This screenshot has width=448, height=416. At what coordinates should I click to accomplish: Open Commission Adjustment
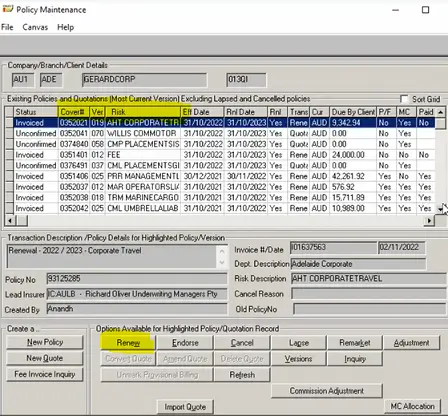pyautogui.click(x=327, y=391)
